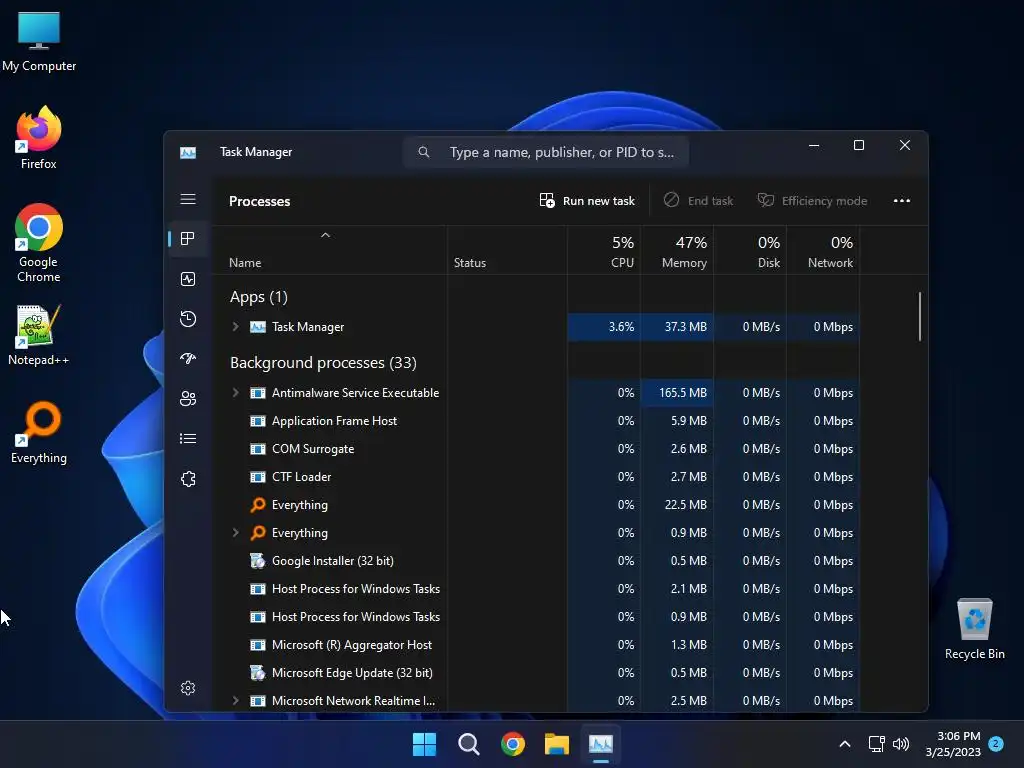Select the Notepad++ desktop shortcut
The width and height of the screenshot is (1024, 768).
click(39, 335)
